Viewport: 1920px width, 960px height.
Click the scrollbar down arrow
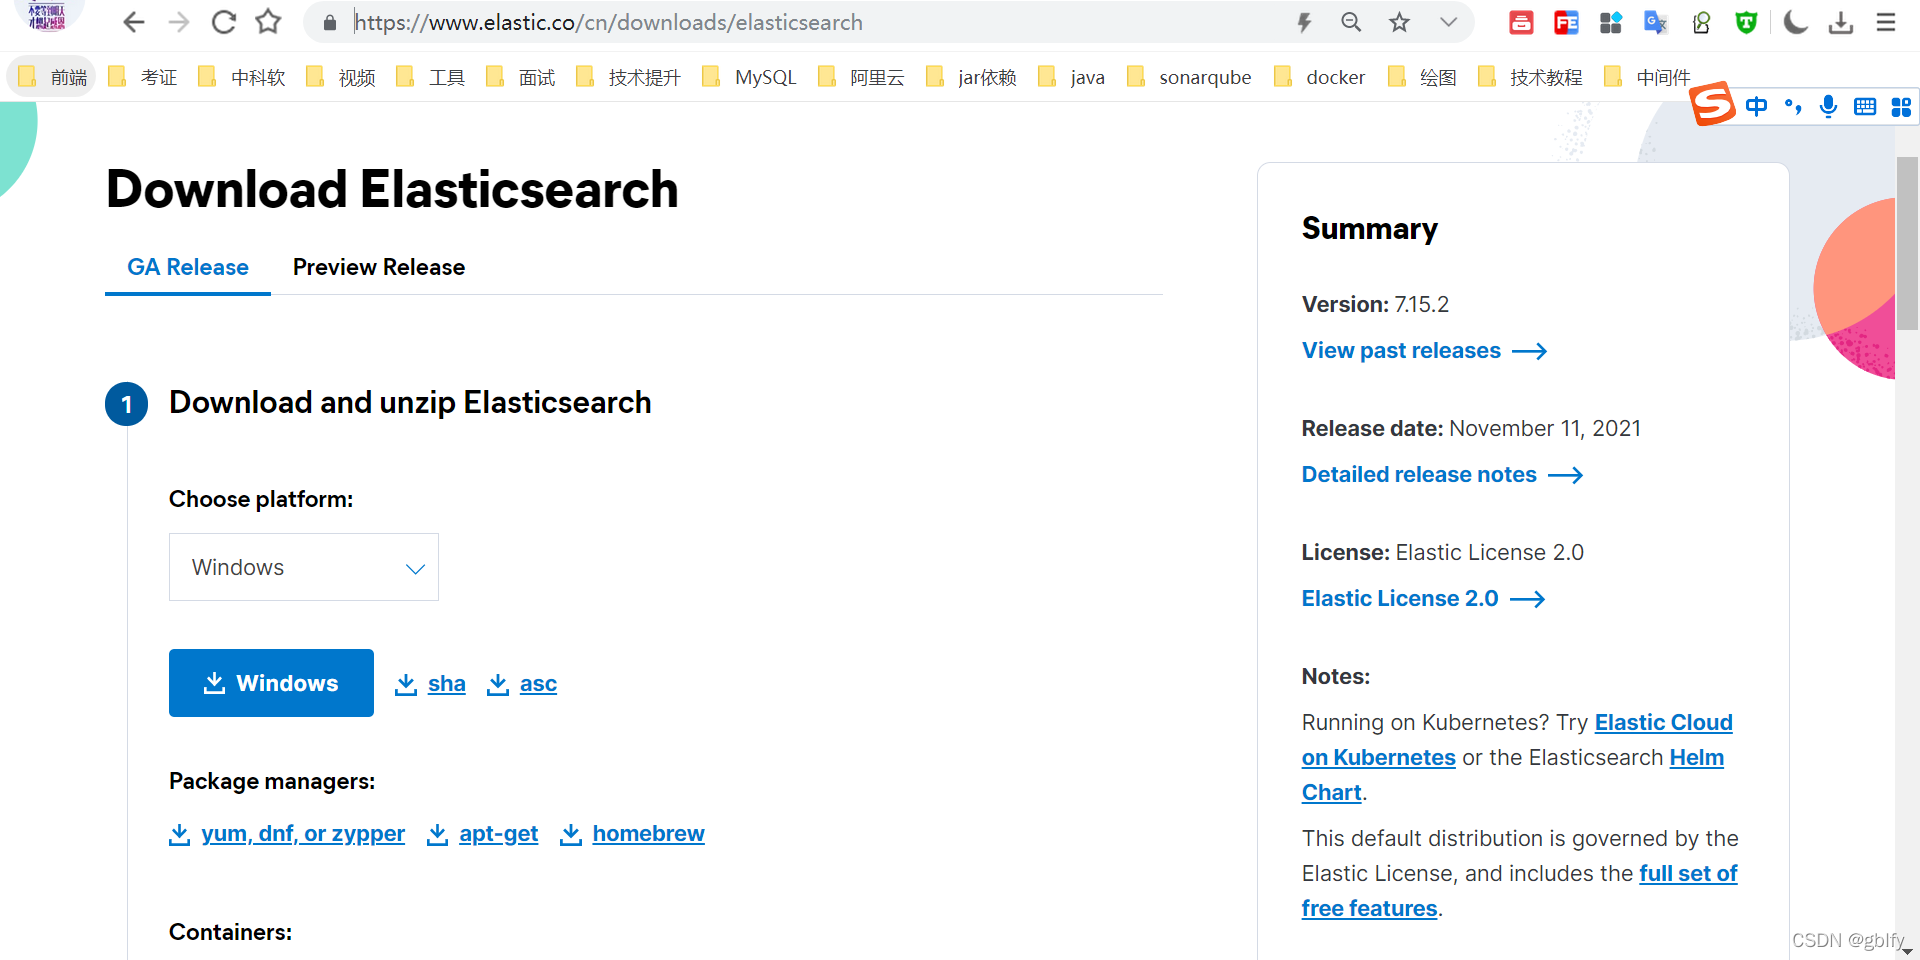(x=1908, y=951)
